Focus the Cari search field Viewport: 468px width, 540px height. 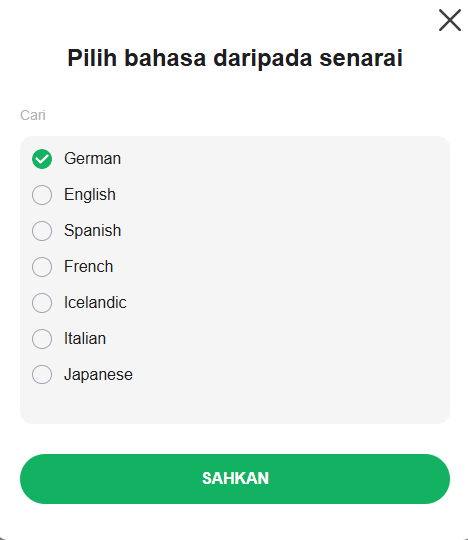[235, 115]
